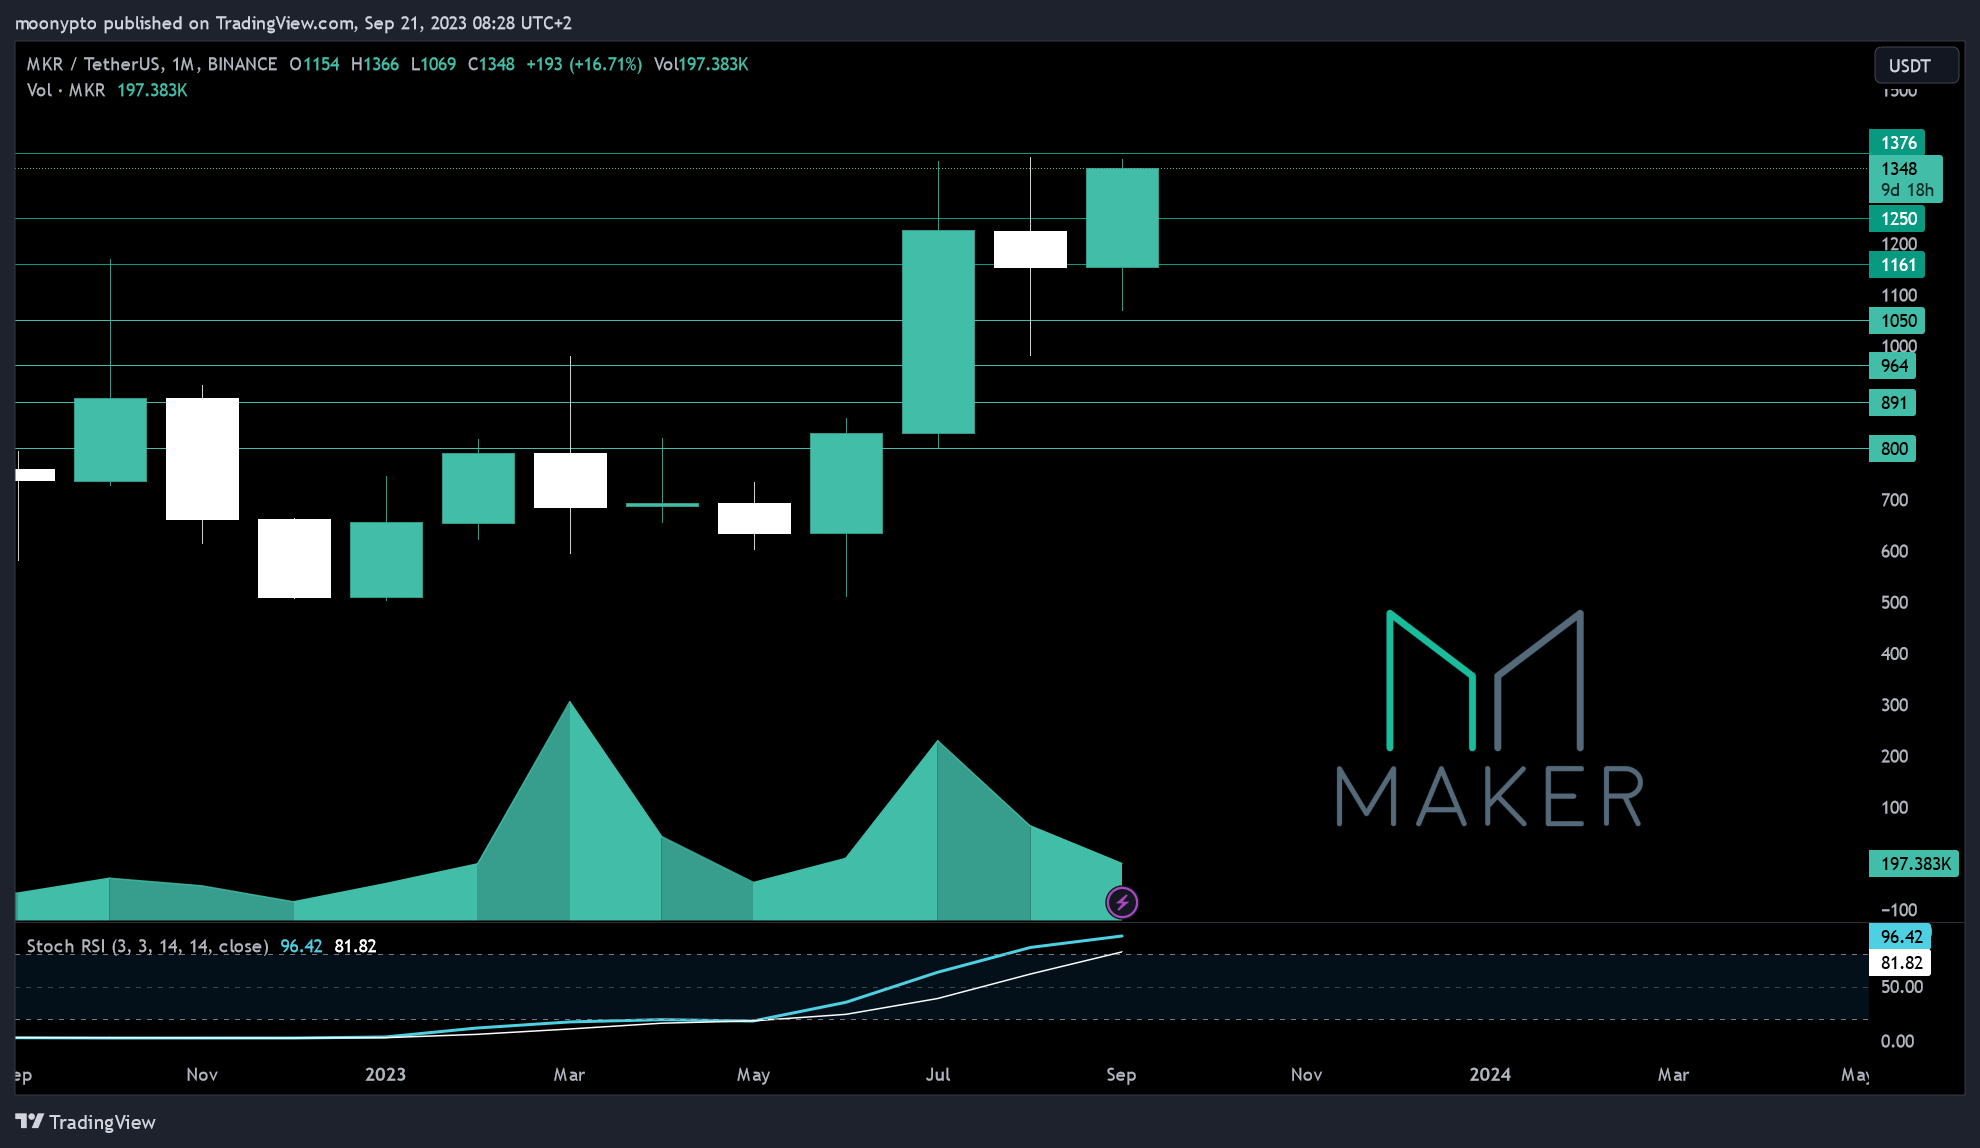Click the 2024 label on time axis
1980x1148 pixels.
coord(1490,1075)
